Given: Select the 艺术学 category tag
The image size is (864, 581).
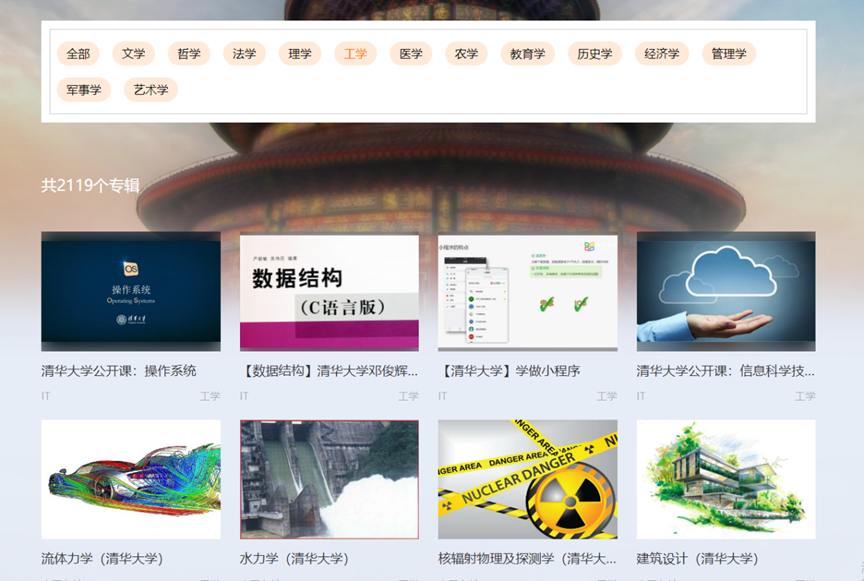Looking at the screenshot, I should [151, 90].
